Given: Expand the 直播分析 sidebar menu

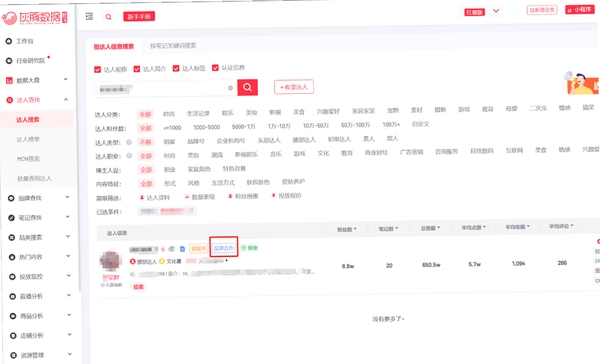Looking at the screenshot, I should (69, 295).
